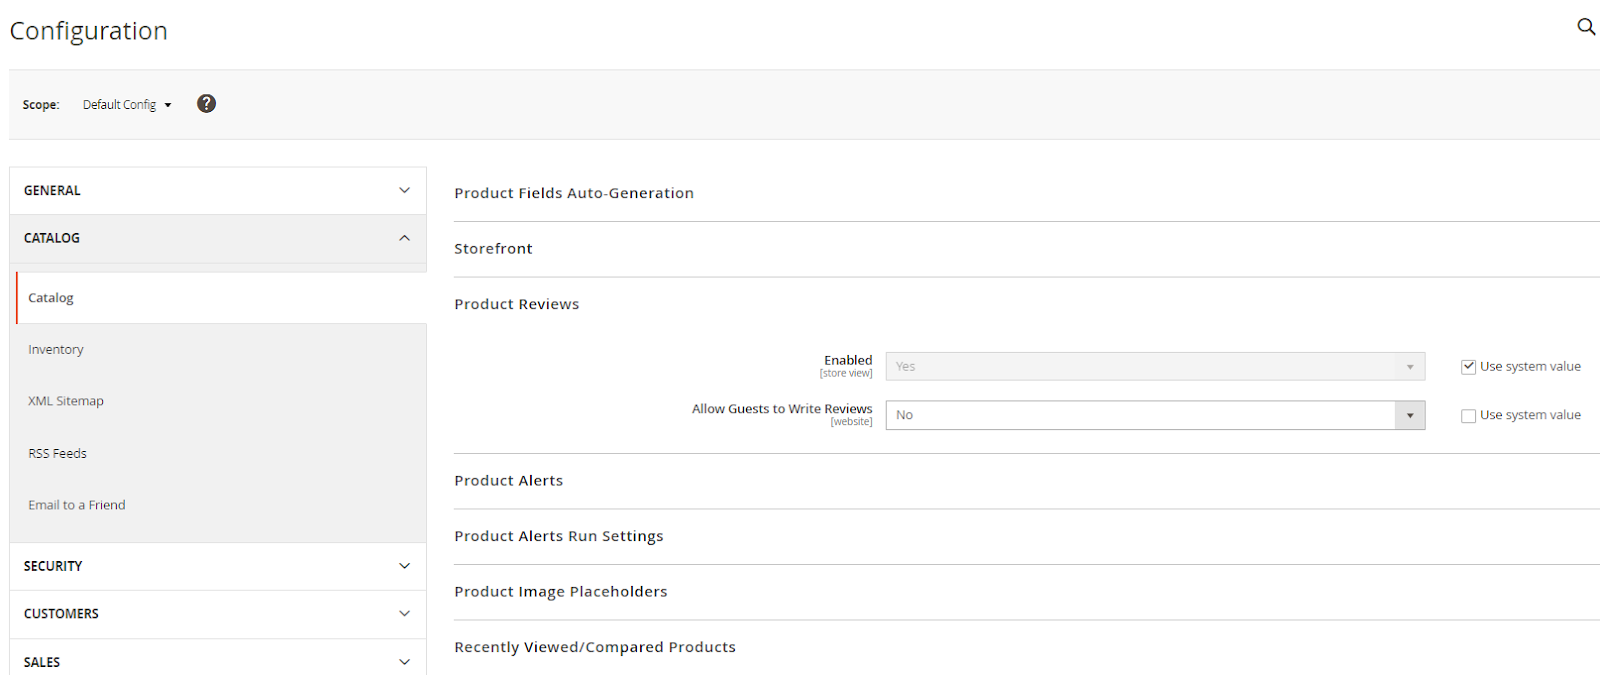1600x675 pixels.
Task: Select the Inventory menu item
Action: click(56, 350)
